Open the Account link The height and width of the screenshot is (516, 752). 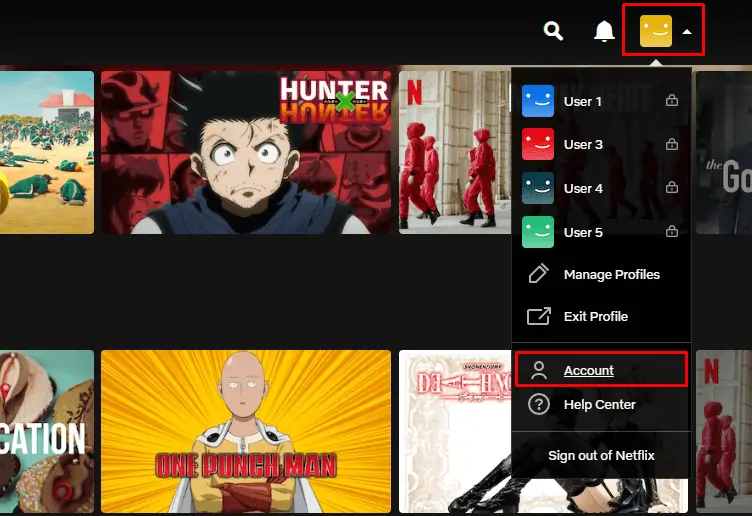click(588, 370)
